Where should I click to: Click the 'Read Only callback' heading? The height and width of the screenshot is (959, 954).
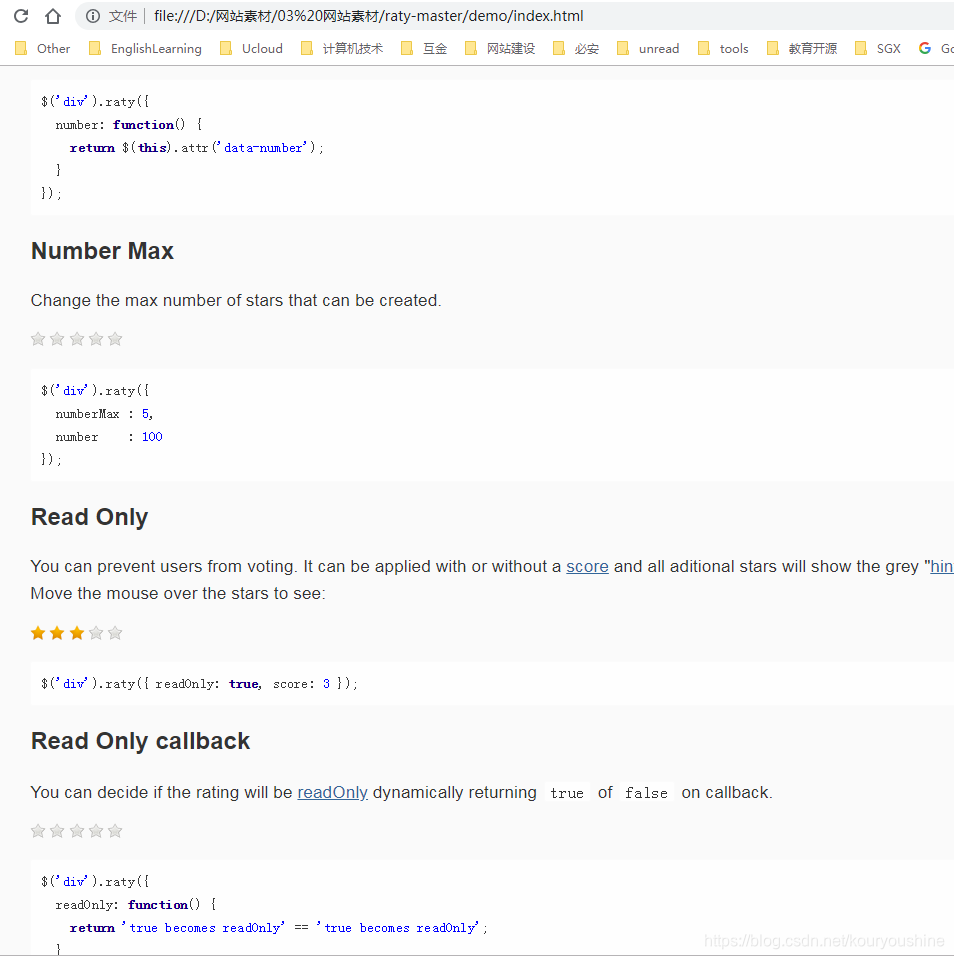click(140, 741)
